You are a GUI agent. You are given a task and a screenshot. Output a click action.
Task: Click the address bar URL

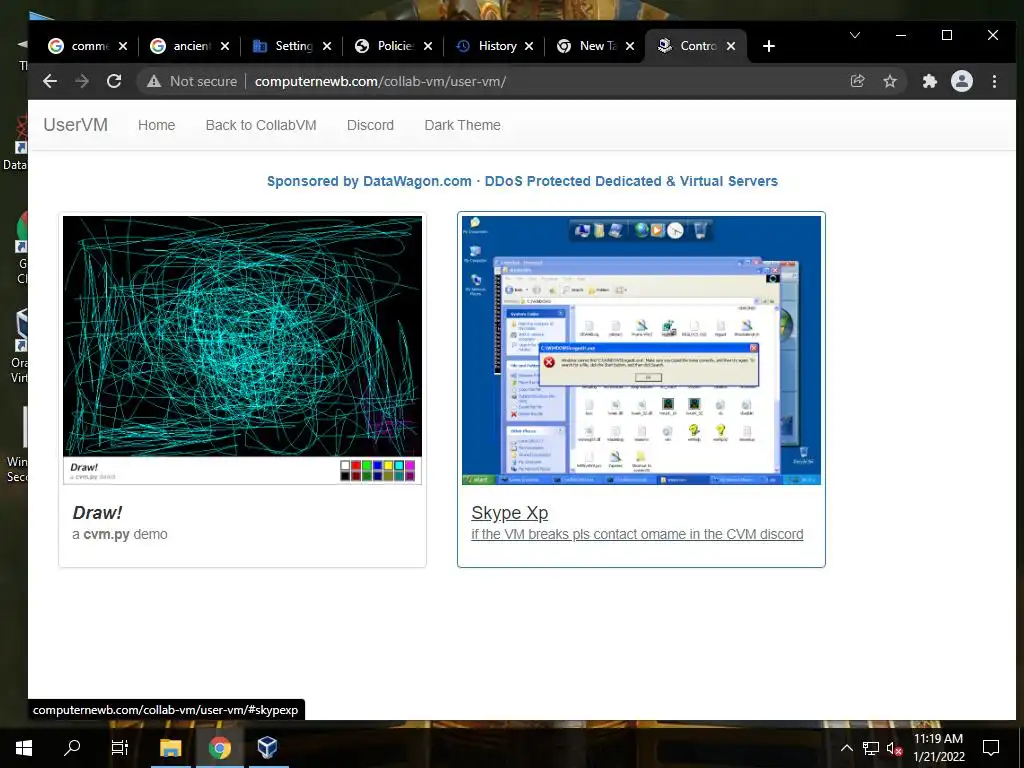(380, 81)
